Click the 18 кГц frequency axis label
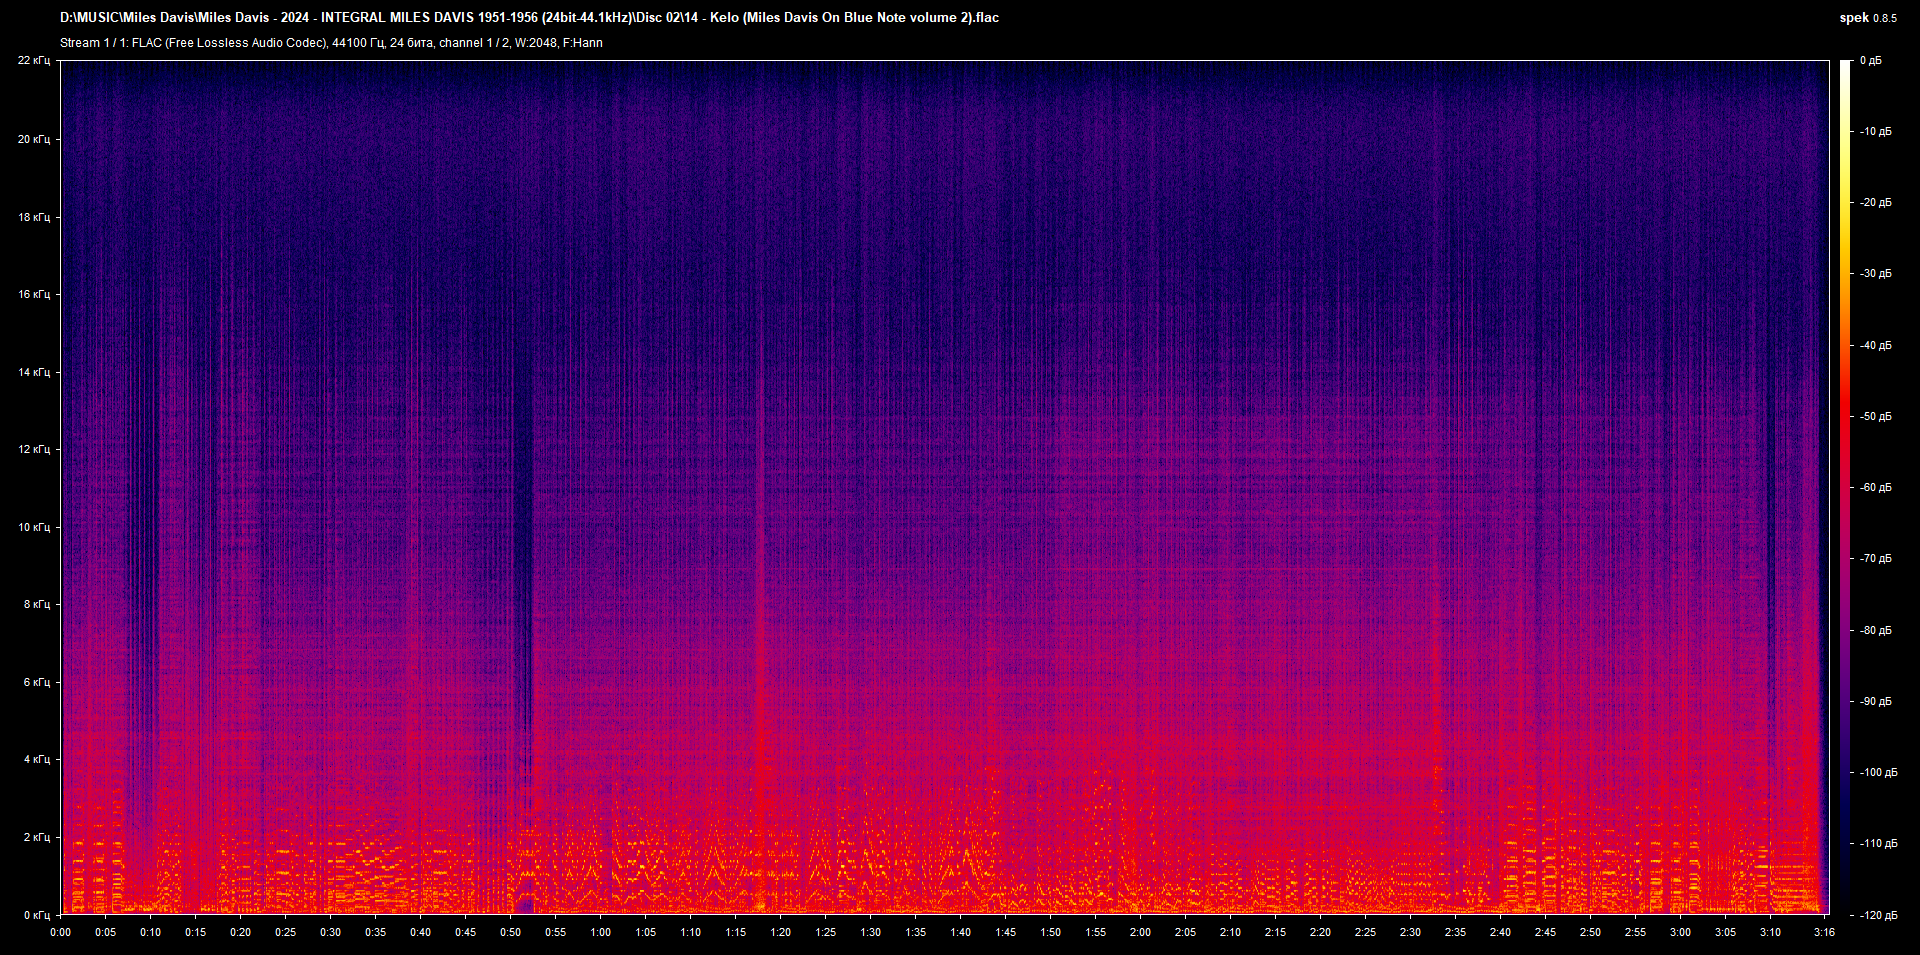 34,217
